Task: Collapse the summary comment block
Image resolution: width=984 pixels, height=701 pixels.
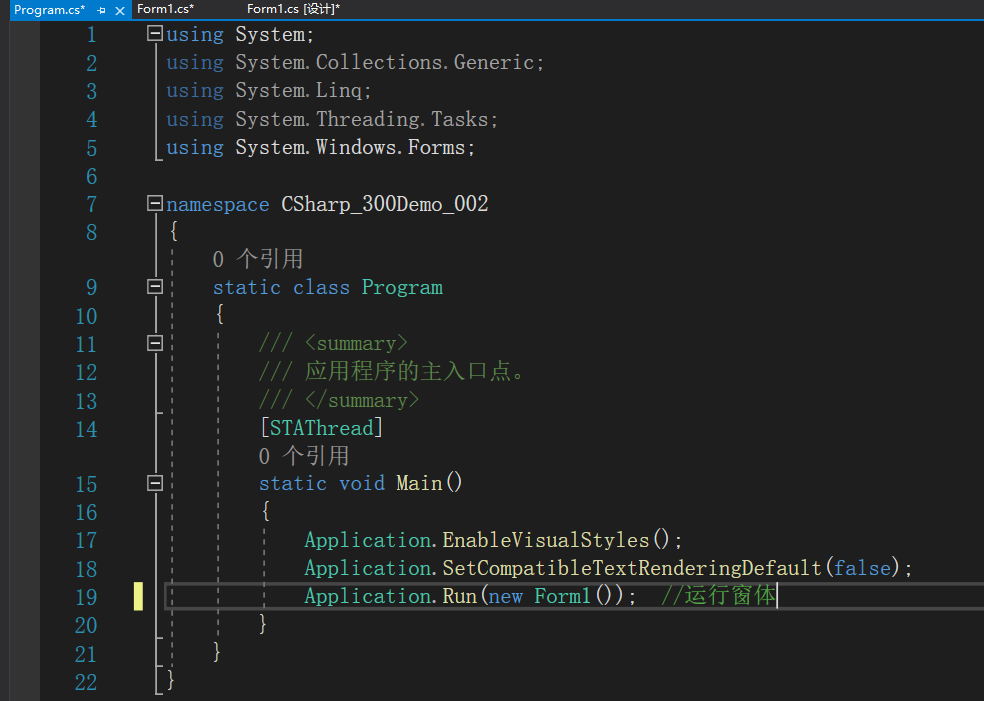Action: [154, 343]
